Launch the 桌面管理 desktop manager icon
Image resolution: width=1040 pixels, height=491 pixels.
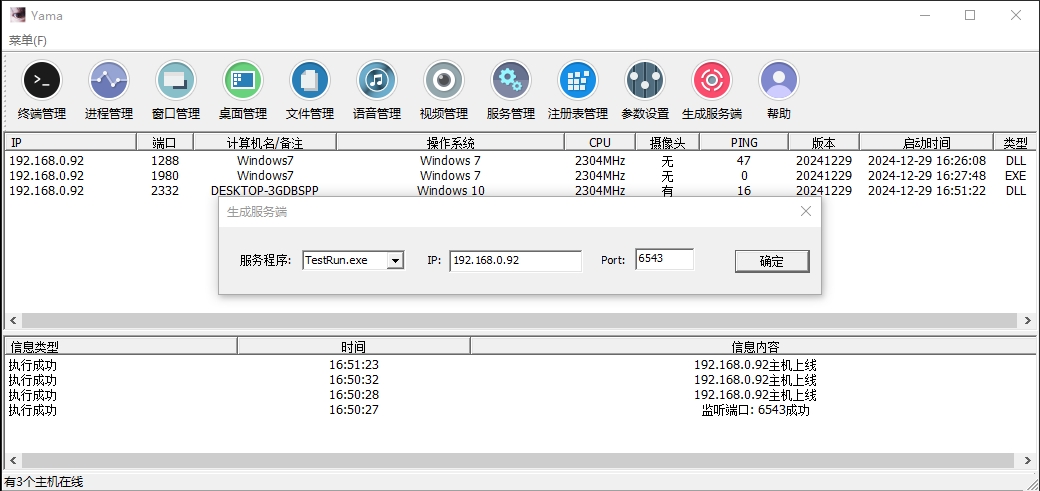[x=243, y=80]
